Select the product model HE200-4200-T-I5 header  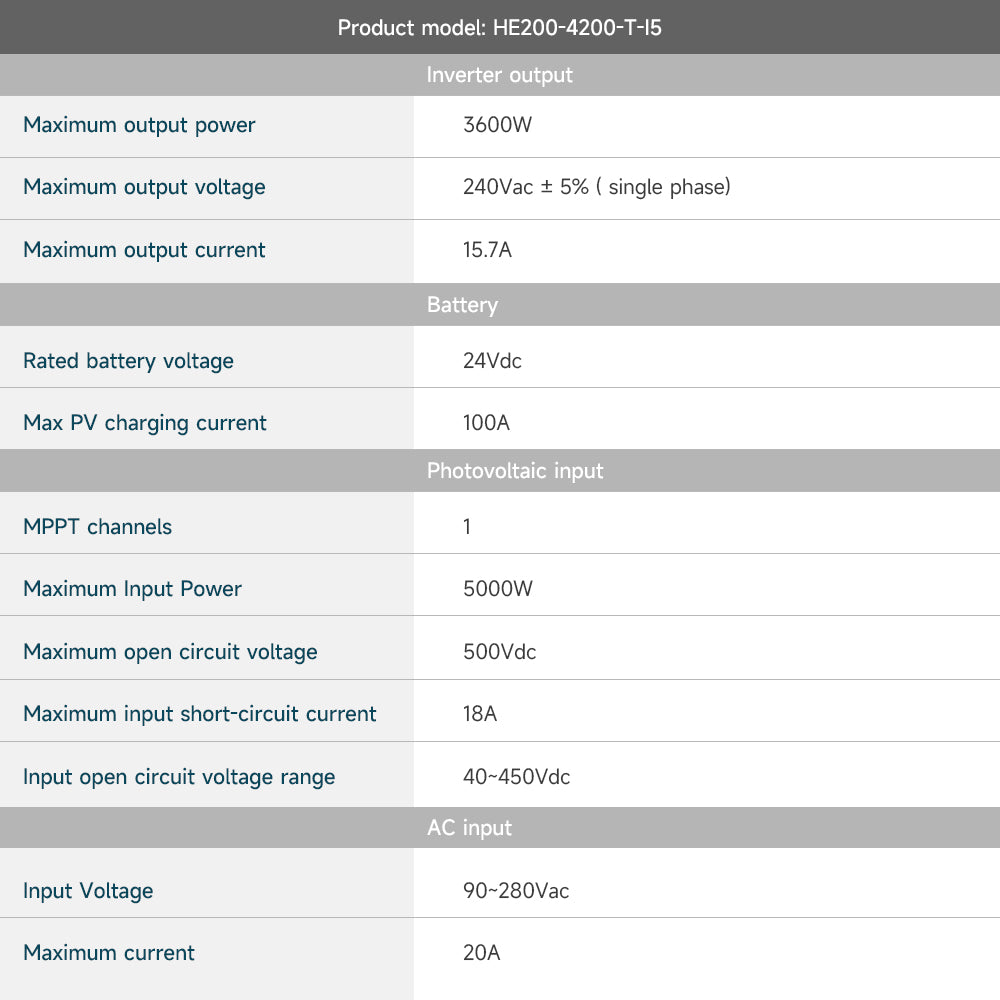pyautogui.click(x=500, y=27)
